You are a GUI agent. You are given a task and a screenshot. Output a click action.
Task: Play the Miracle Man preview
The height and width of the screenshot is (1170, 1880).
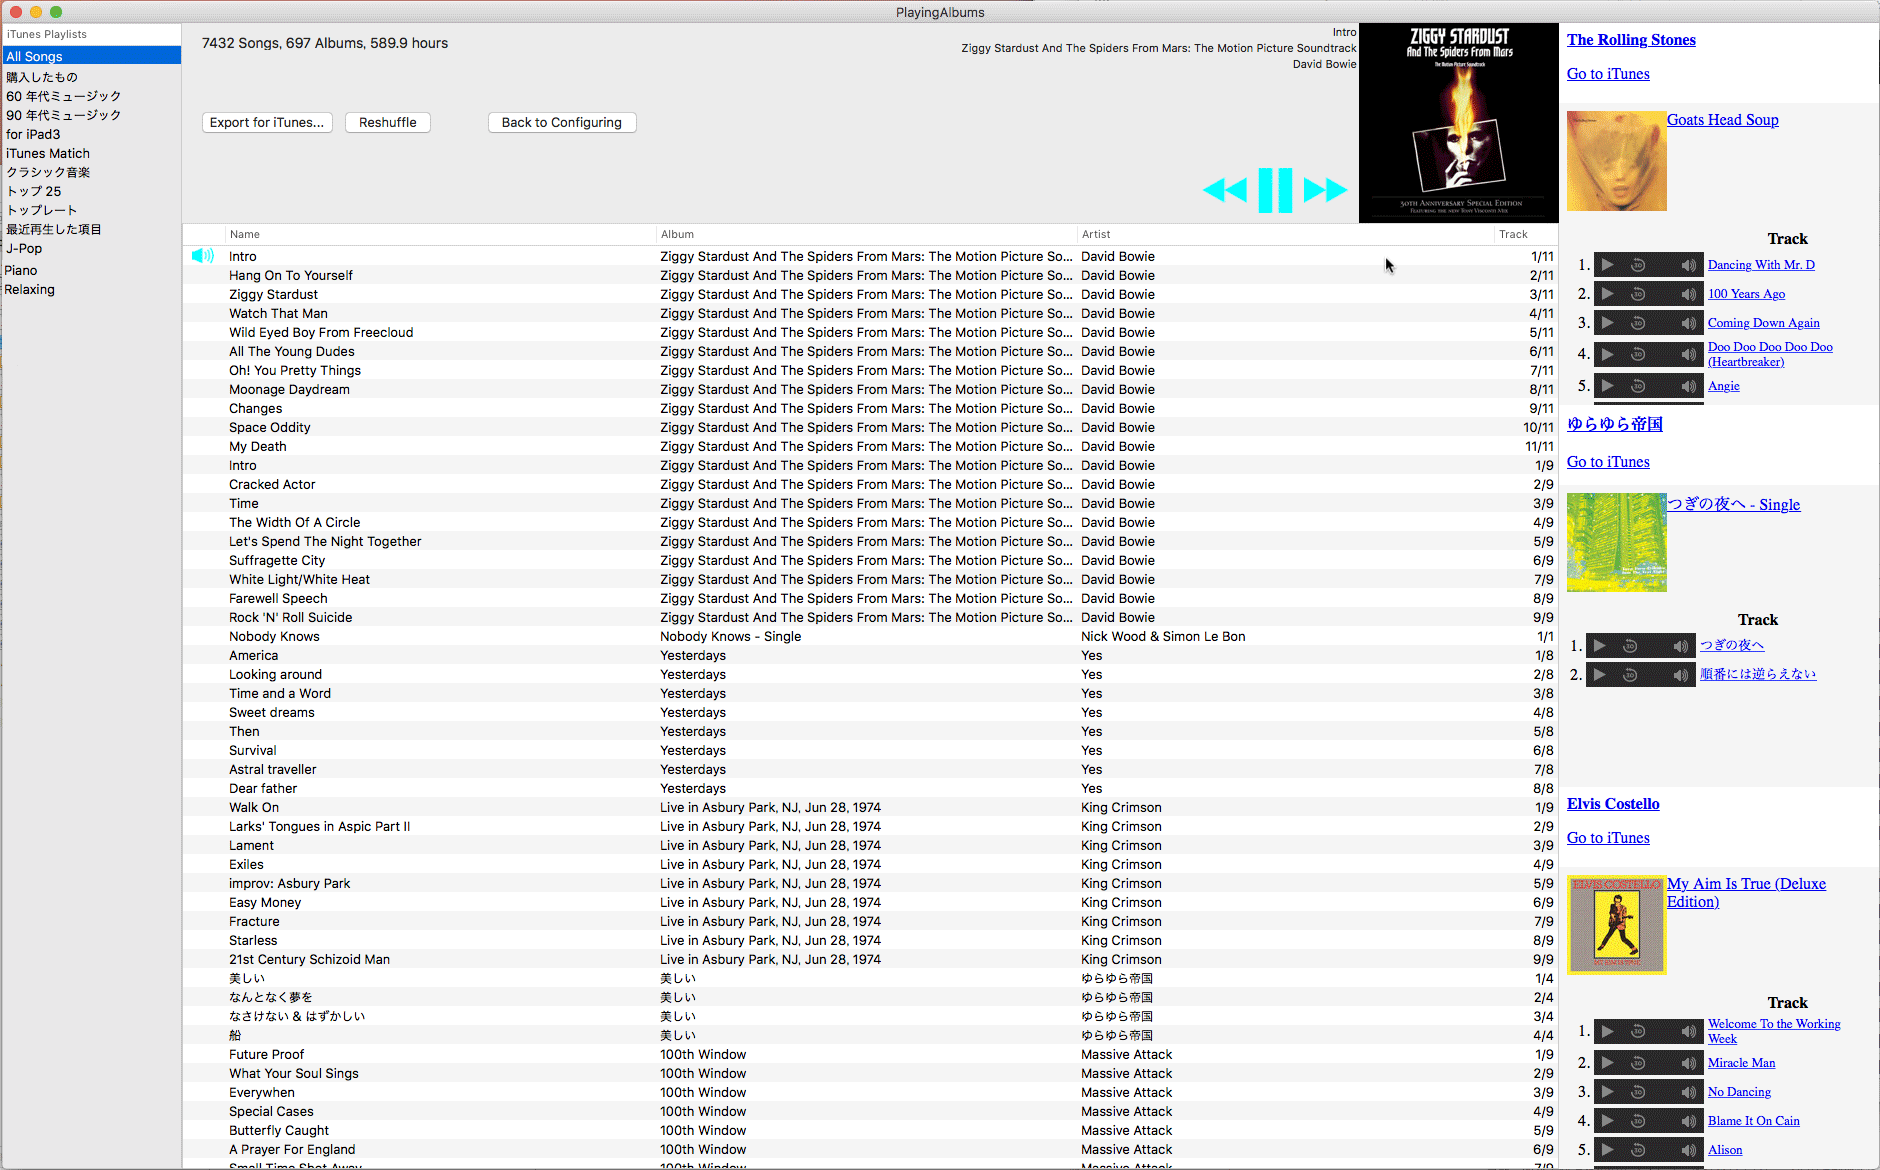pyautogui.click(x=1607, y=1063)
